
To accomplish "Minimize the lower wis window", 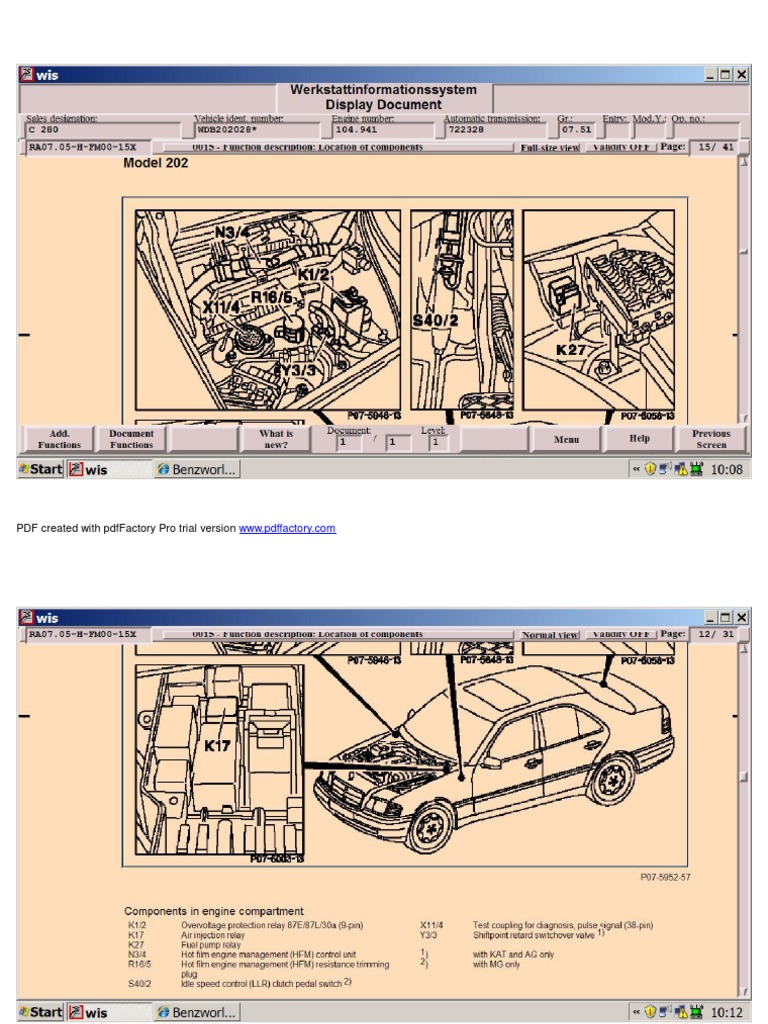I will 711,617.
